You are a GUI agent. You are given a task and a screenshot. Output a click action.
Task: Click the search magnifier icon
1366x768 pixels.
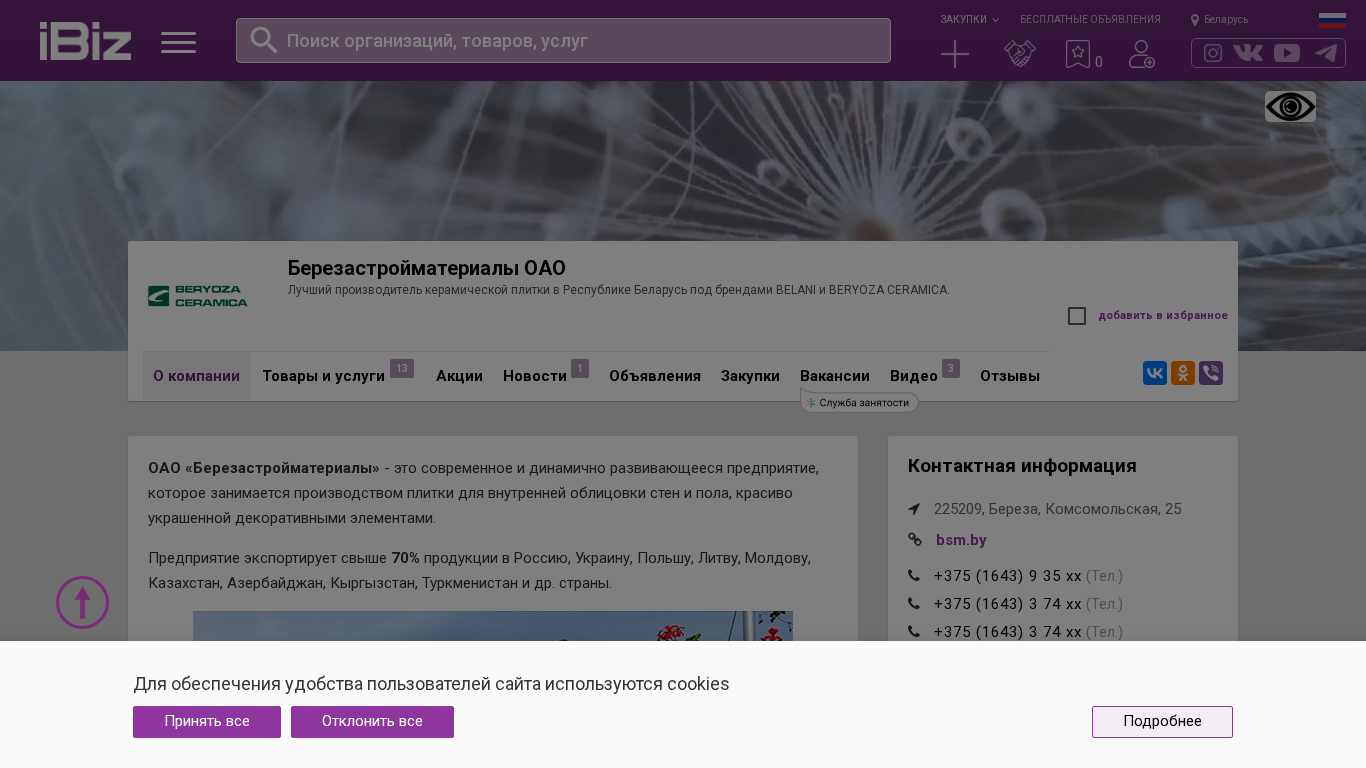pos(264,40)
